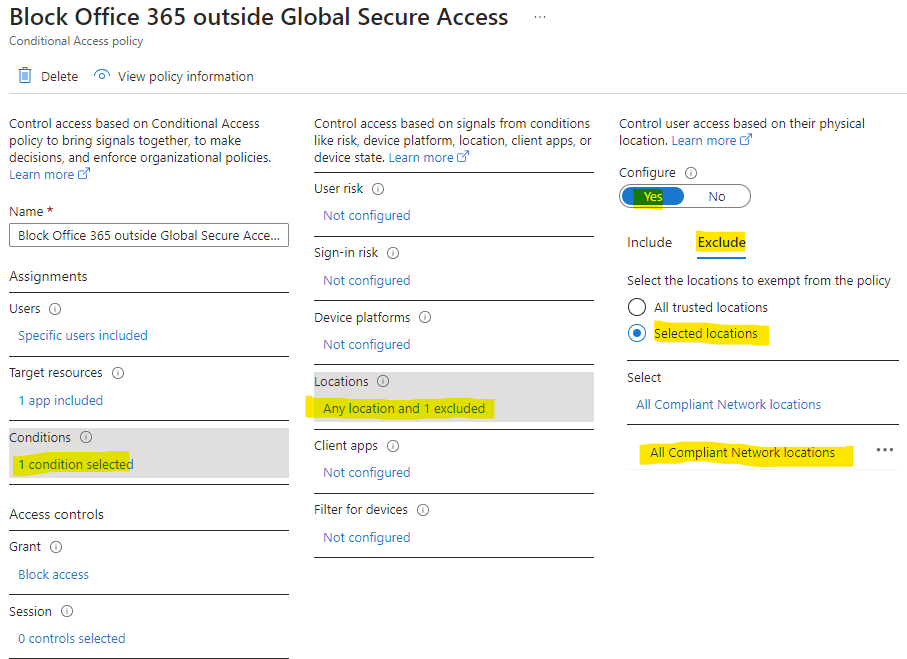Select the Selected locations radio button
The image size is (907, 659).
pyautogui.click(x=637, y=333)
